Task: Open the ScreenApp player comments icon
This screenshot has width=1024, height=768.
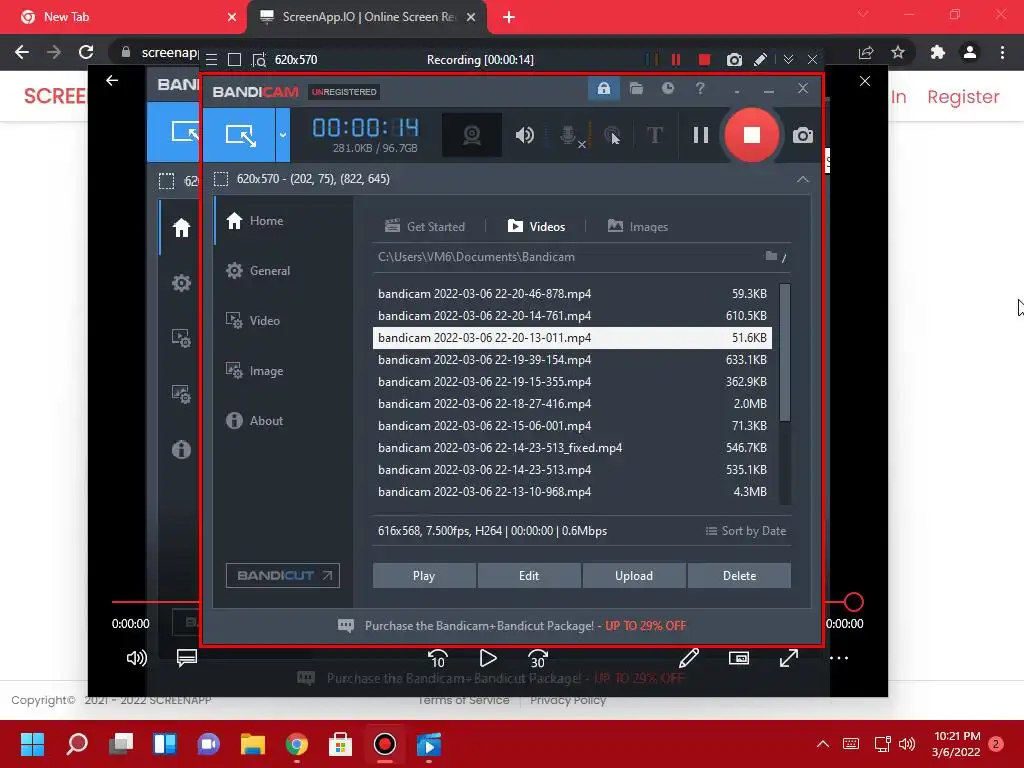Action: (187, 658)
